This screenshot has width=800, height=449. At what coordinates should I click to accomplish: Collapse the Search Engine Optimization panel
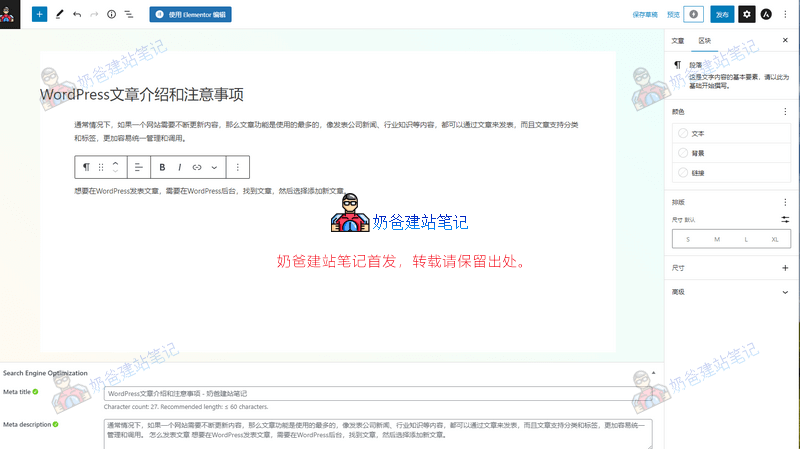click(654, 373)
